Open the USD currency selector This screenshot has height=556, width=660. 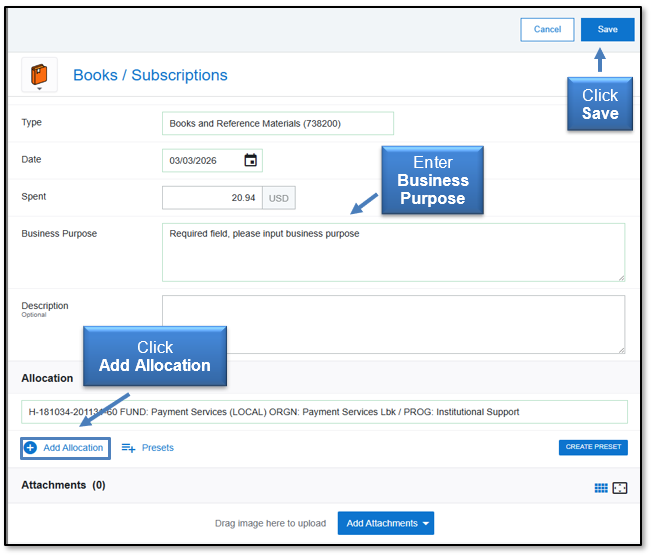279,198
